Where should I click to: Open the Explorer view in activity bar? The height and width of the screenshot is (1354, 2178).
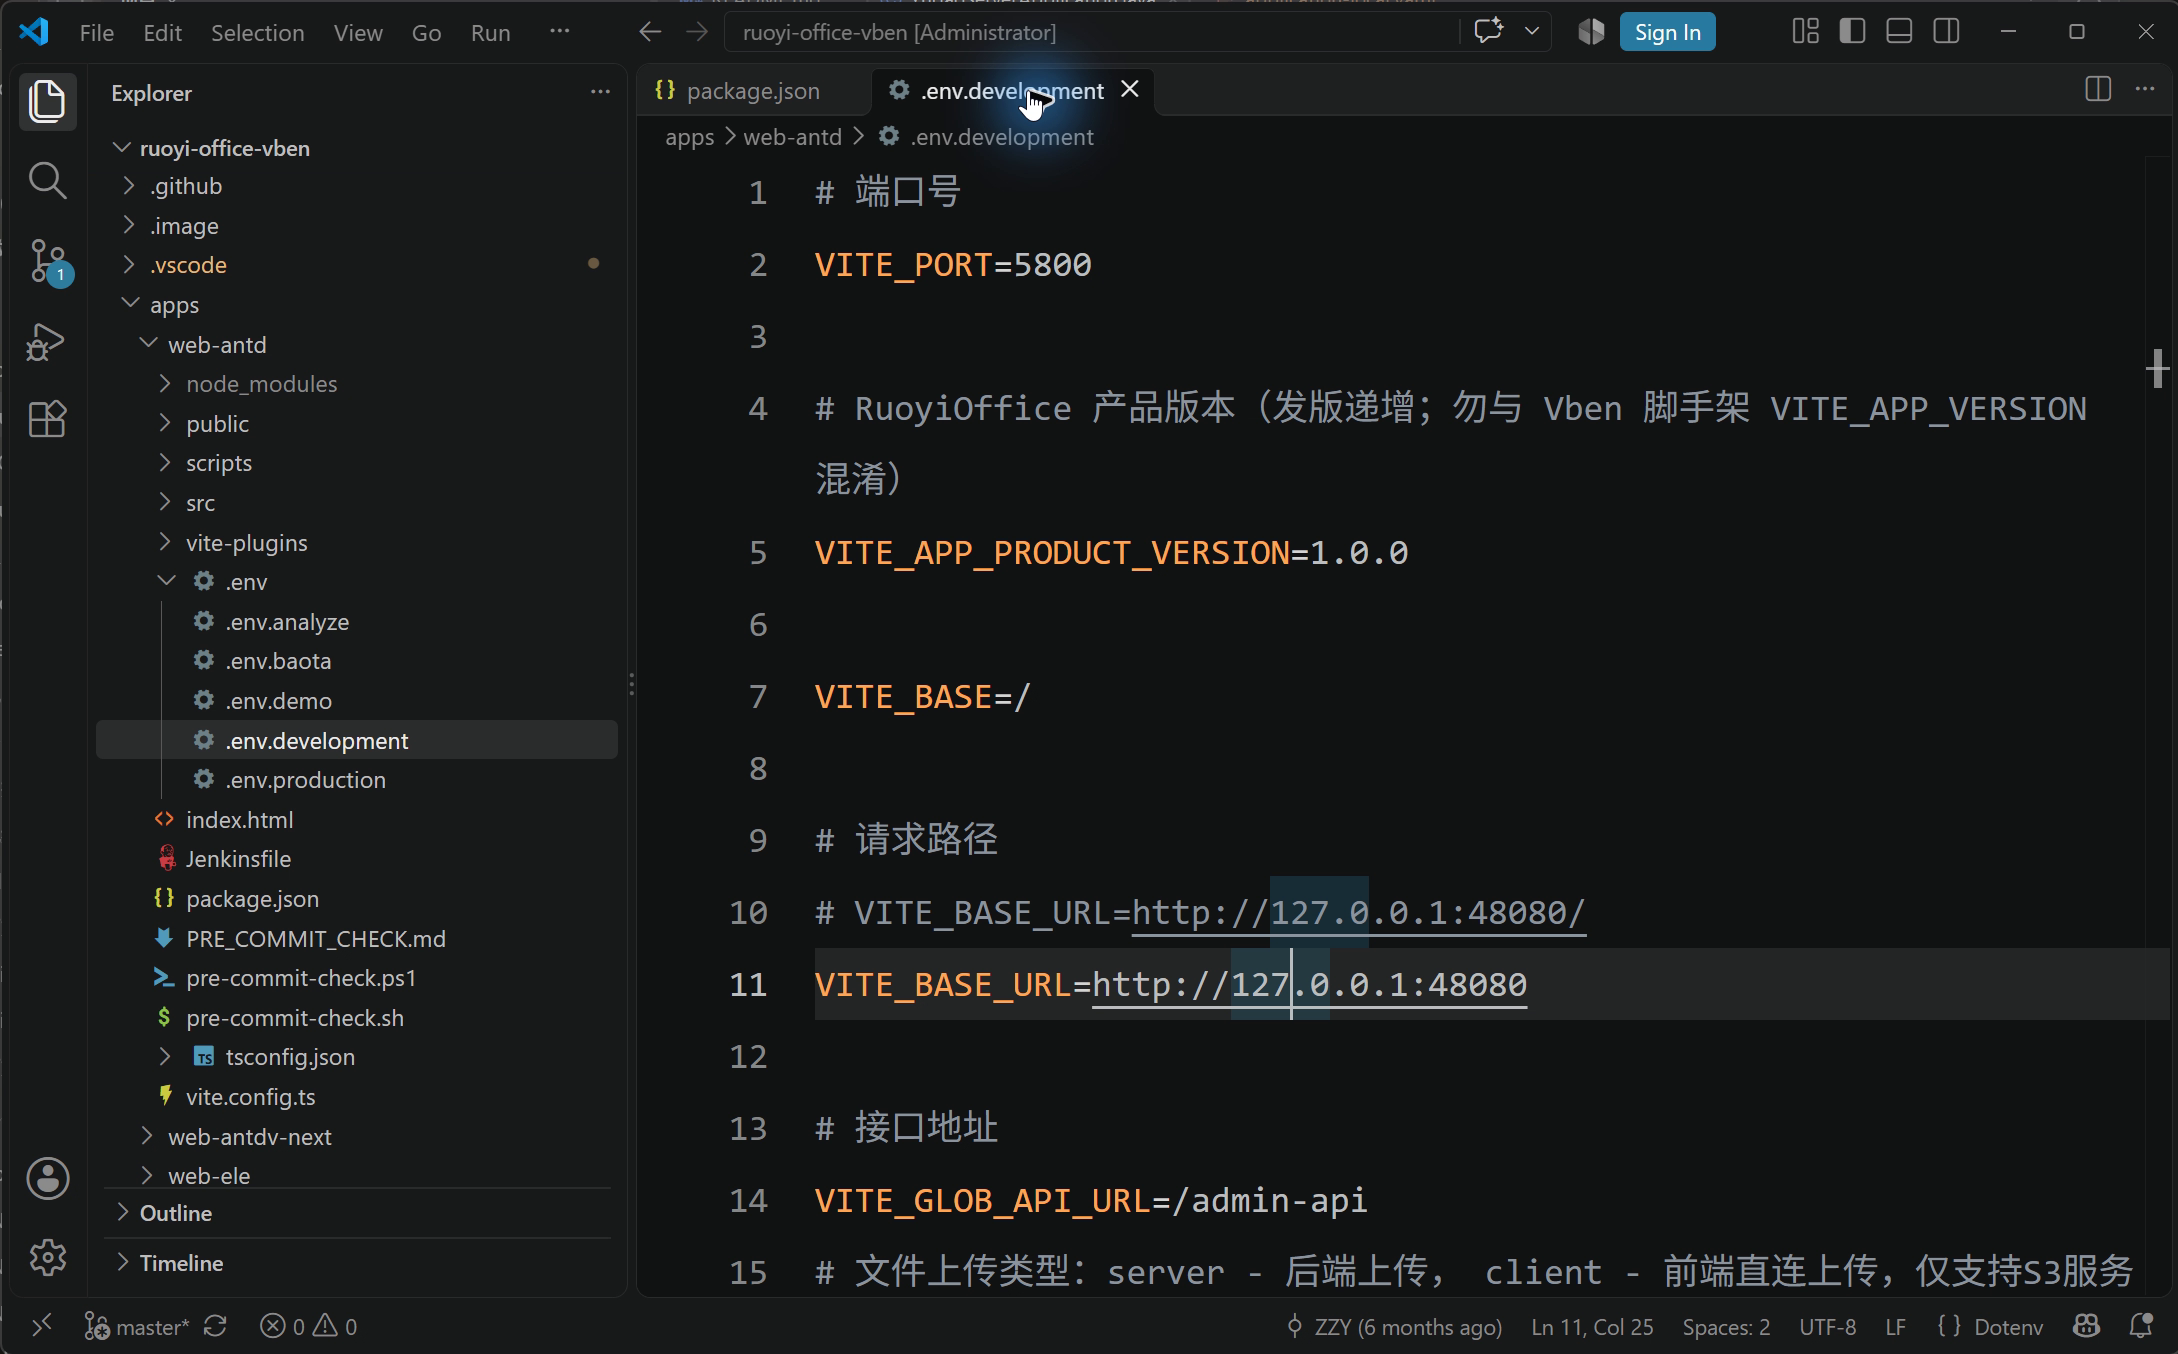[x=47, y=101]
